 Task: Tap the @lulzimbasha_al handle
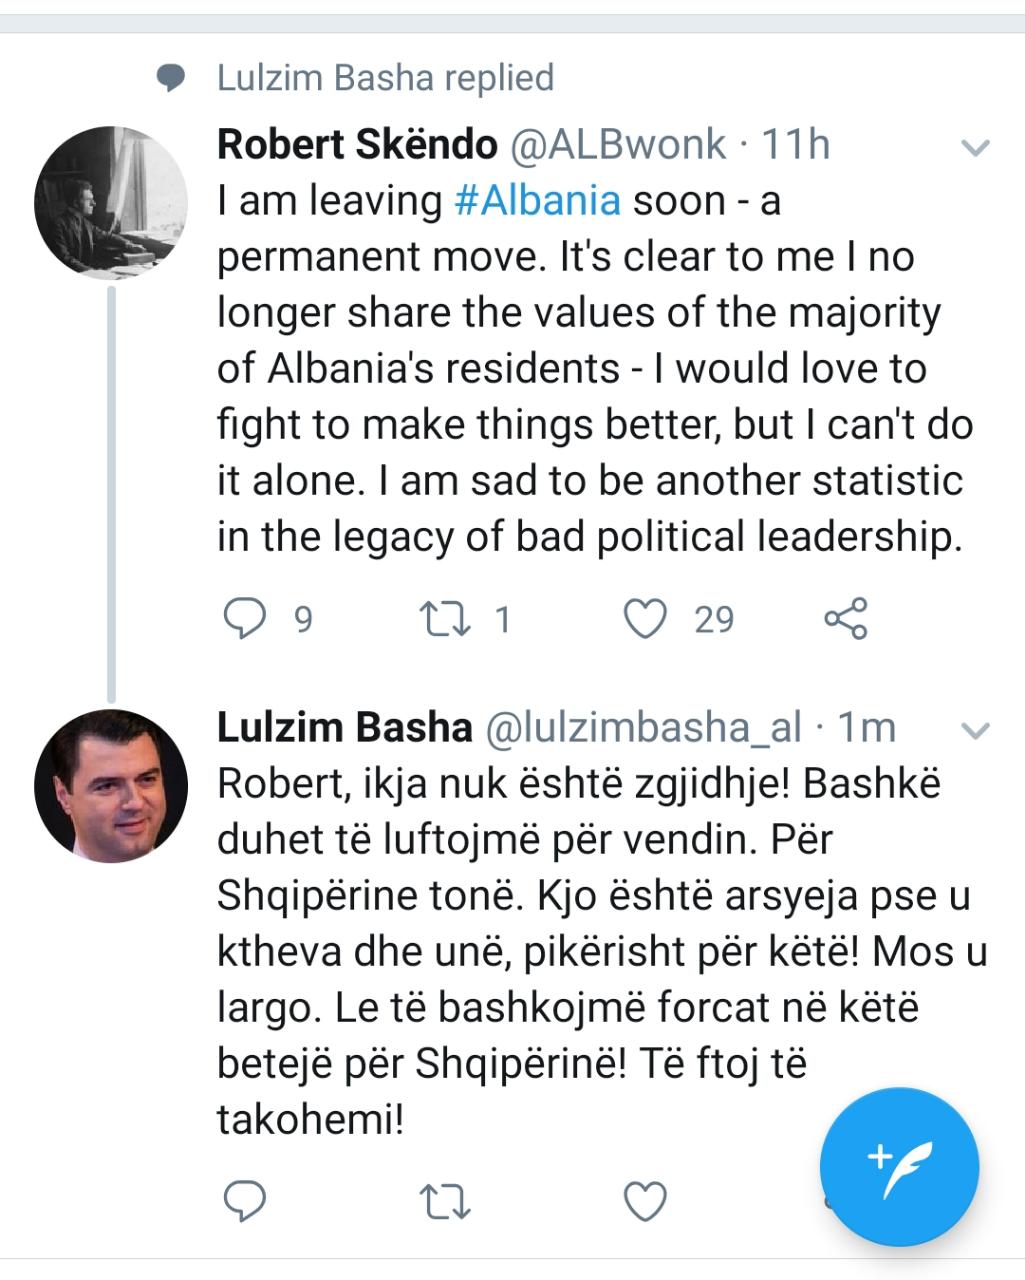click(x=643, y=728)
